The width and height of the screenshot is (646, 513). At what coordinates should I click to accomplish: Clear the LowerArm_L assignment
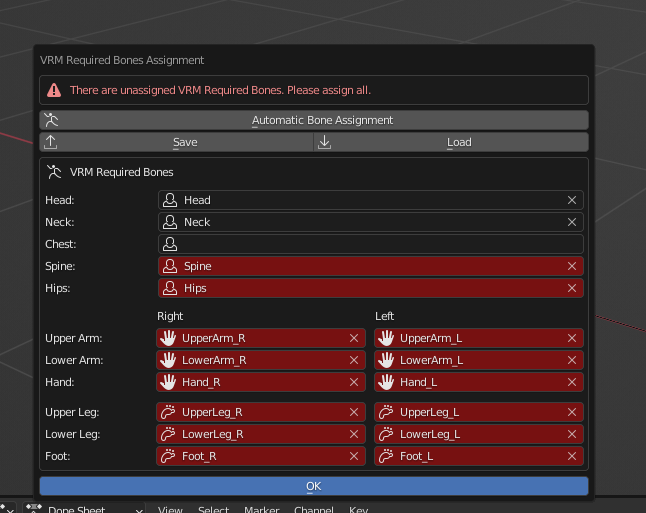tap(572, 360)
